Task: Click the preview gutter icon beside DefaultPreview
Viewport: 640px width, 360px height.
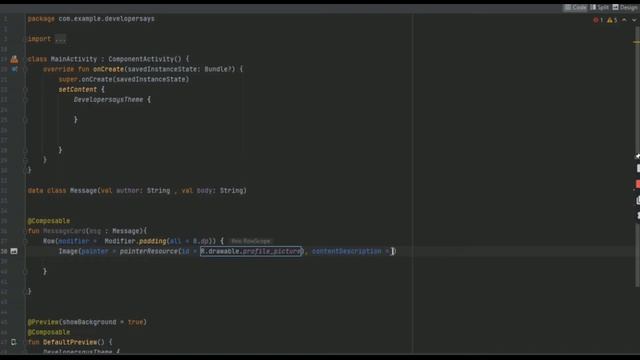Action: [13, 342]
